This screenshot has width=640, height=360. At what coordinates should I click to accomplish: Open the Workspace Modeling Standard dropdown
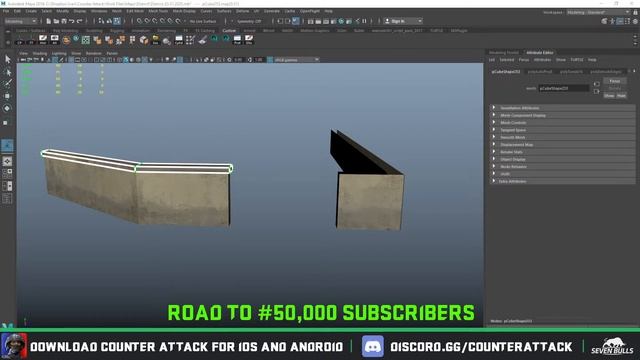[598, 13]
